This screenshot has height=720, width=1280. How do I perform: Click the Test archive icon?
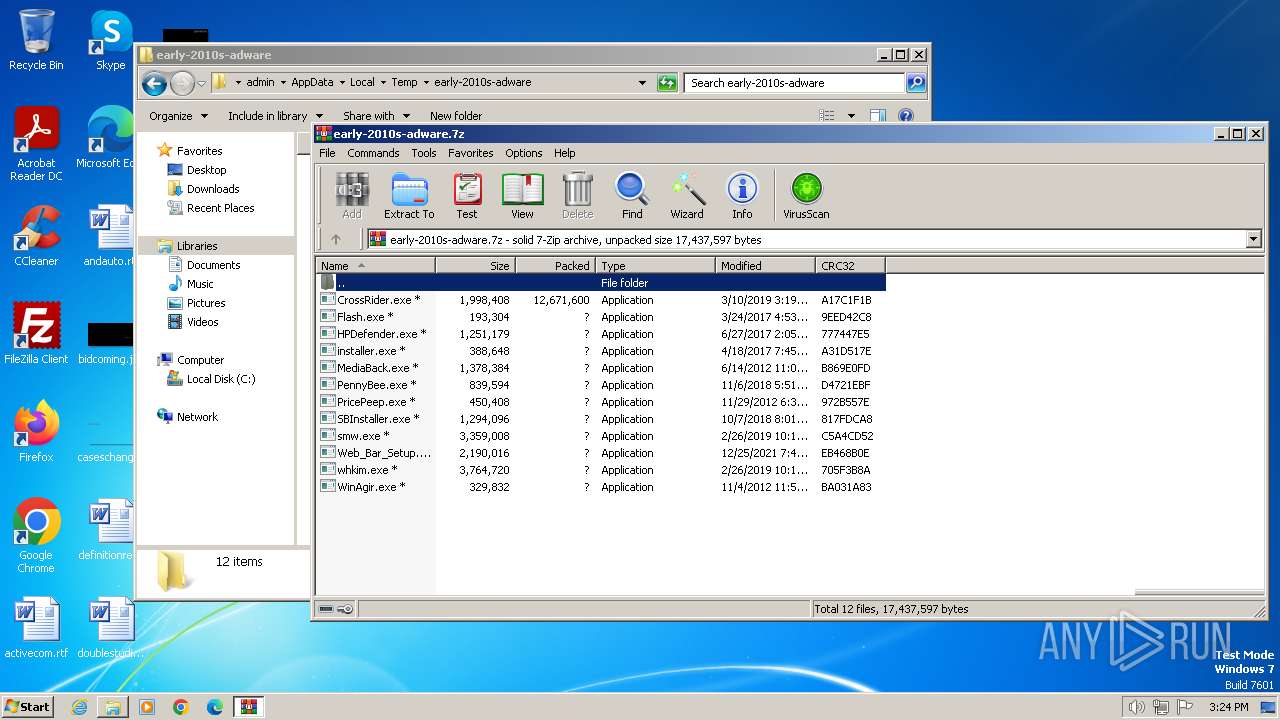point(467,195)
